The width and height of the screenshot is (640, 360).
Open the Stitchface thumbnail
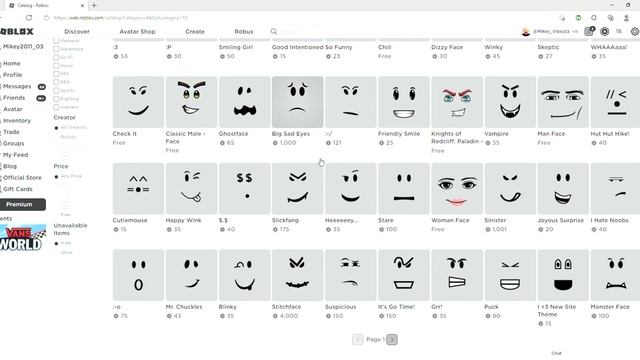click(x=298, y=275)
